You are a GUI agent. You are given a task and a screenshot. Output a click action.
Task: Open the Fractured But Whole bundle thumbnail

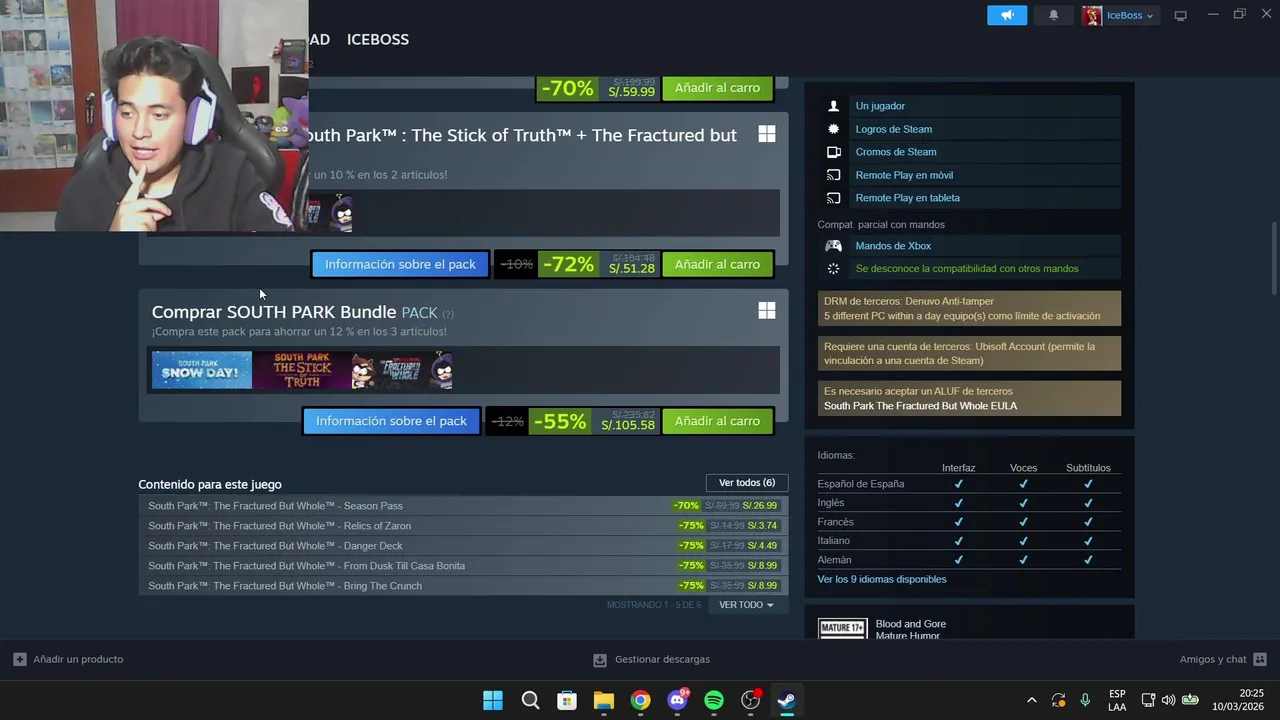coord(402,370)
